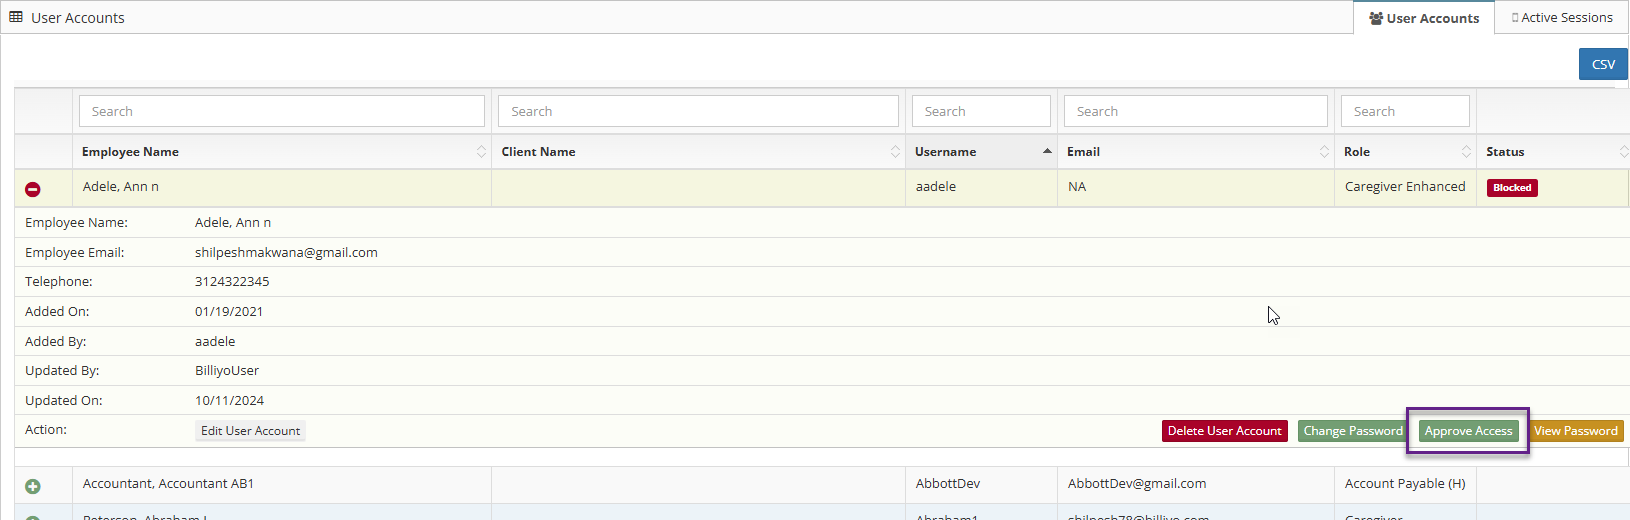Sort by Status column arrows
The width and height of the screenshot is (1630, 520).
click(x=1623, y=152)
